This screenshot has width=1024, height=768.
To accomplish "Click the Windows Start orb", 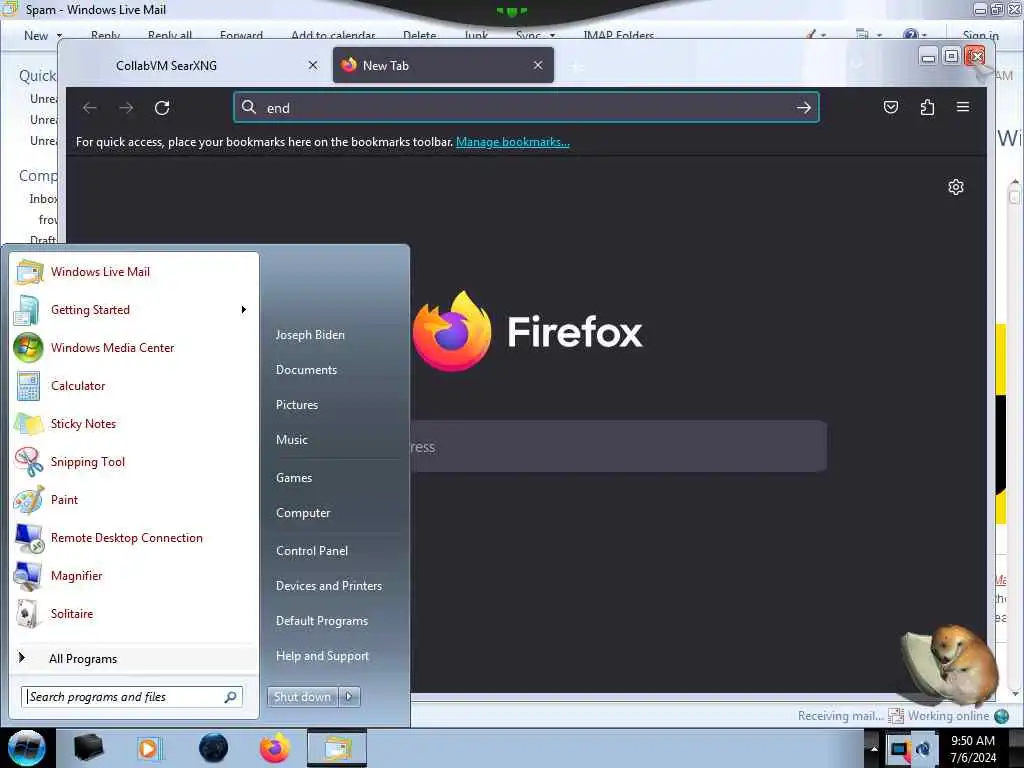I will [x=26, y=748].
